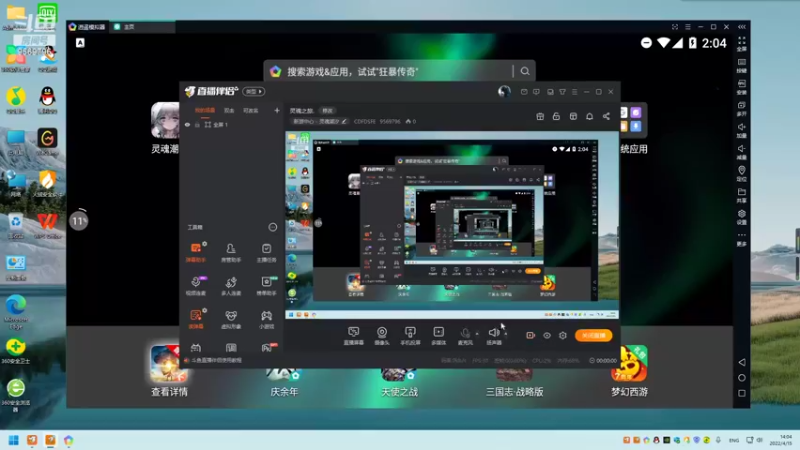Image resolution: width=800 pixels, height=450 pixels.
Task: Open the 小游戏 gamepad tool
Action: (266, 319)
